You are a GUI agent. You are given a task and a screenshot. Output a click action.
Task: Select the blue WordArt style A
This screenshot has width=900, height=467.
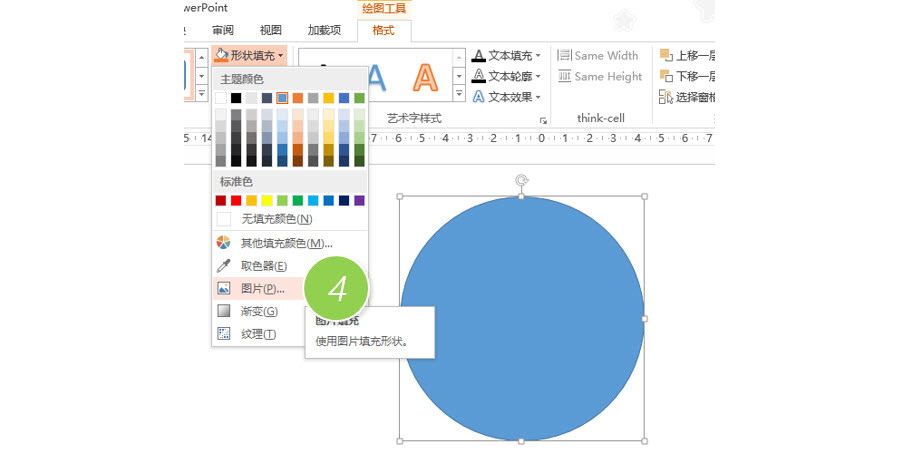[377, 77]
